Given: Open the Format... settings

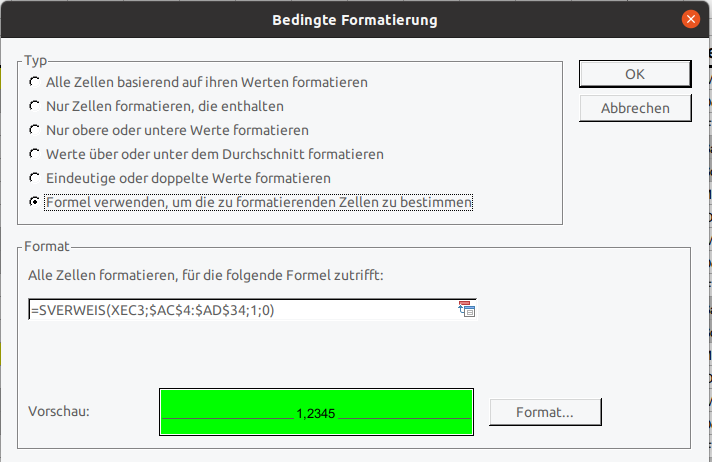Looking at the screenshot, I should coord(544,411).
